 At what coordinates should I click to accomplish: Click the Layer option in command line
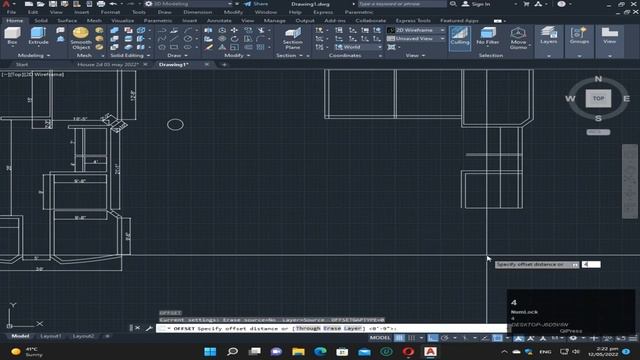point(352,328)
